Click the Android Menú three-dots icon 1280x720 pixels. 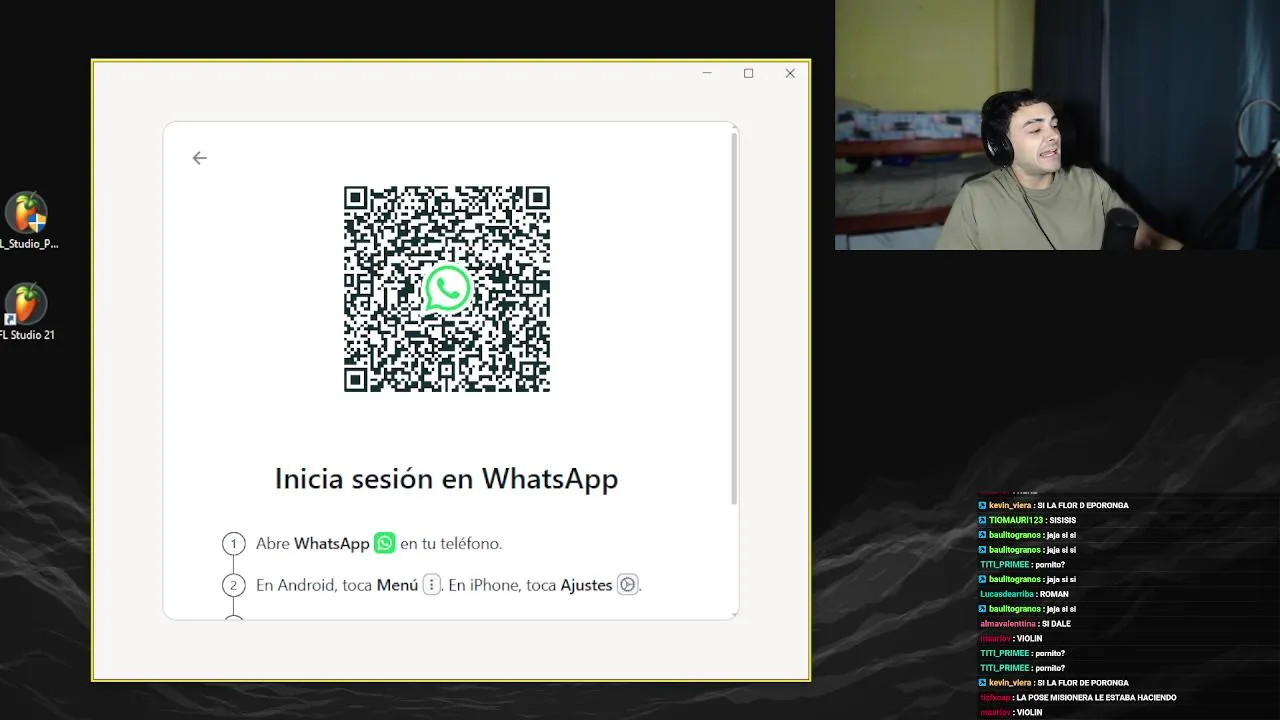432,585
